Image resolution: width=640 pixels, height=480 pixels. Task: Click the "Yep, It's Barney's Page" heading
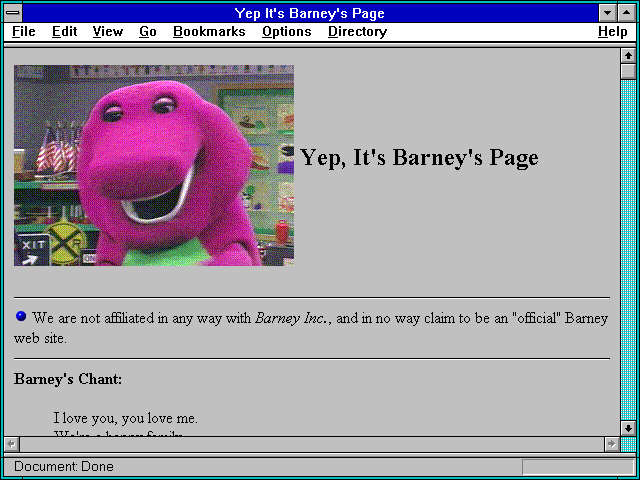[x=419, y=158]
